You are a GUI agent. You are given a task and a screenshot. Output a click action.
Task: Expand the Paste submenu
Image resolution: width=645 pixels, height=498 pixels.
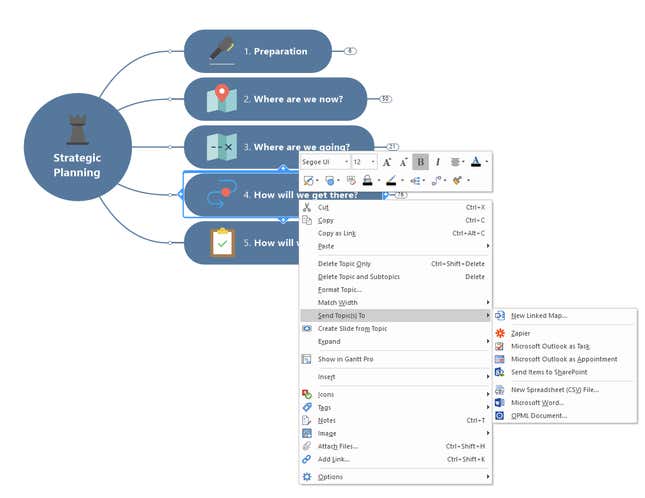point(396,246)
